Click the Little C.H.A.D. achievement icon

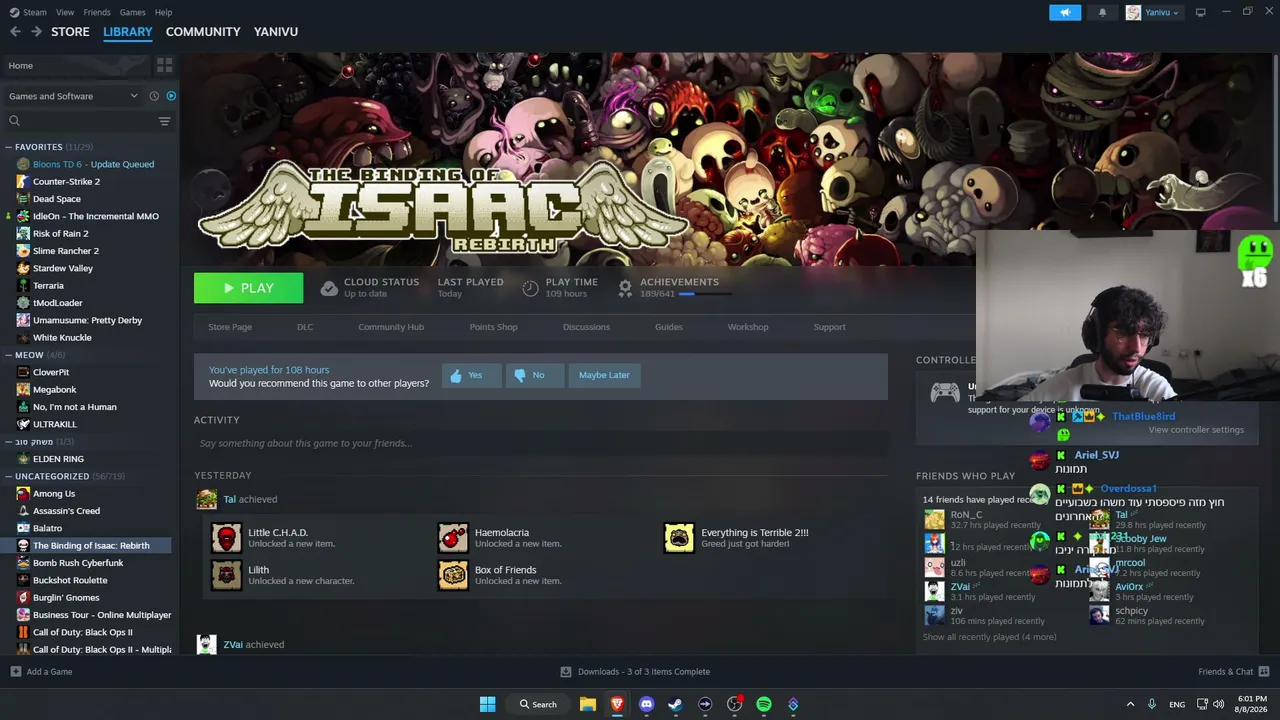coord(226,538)
